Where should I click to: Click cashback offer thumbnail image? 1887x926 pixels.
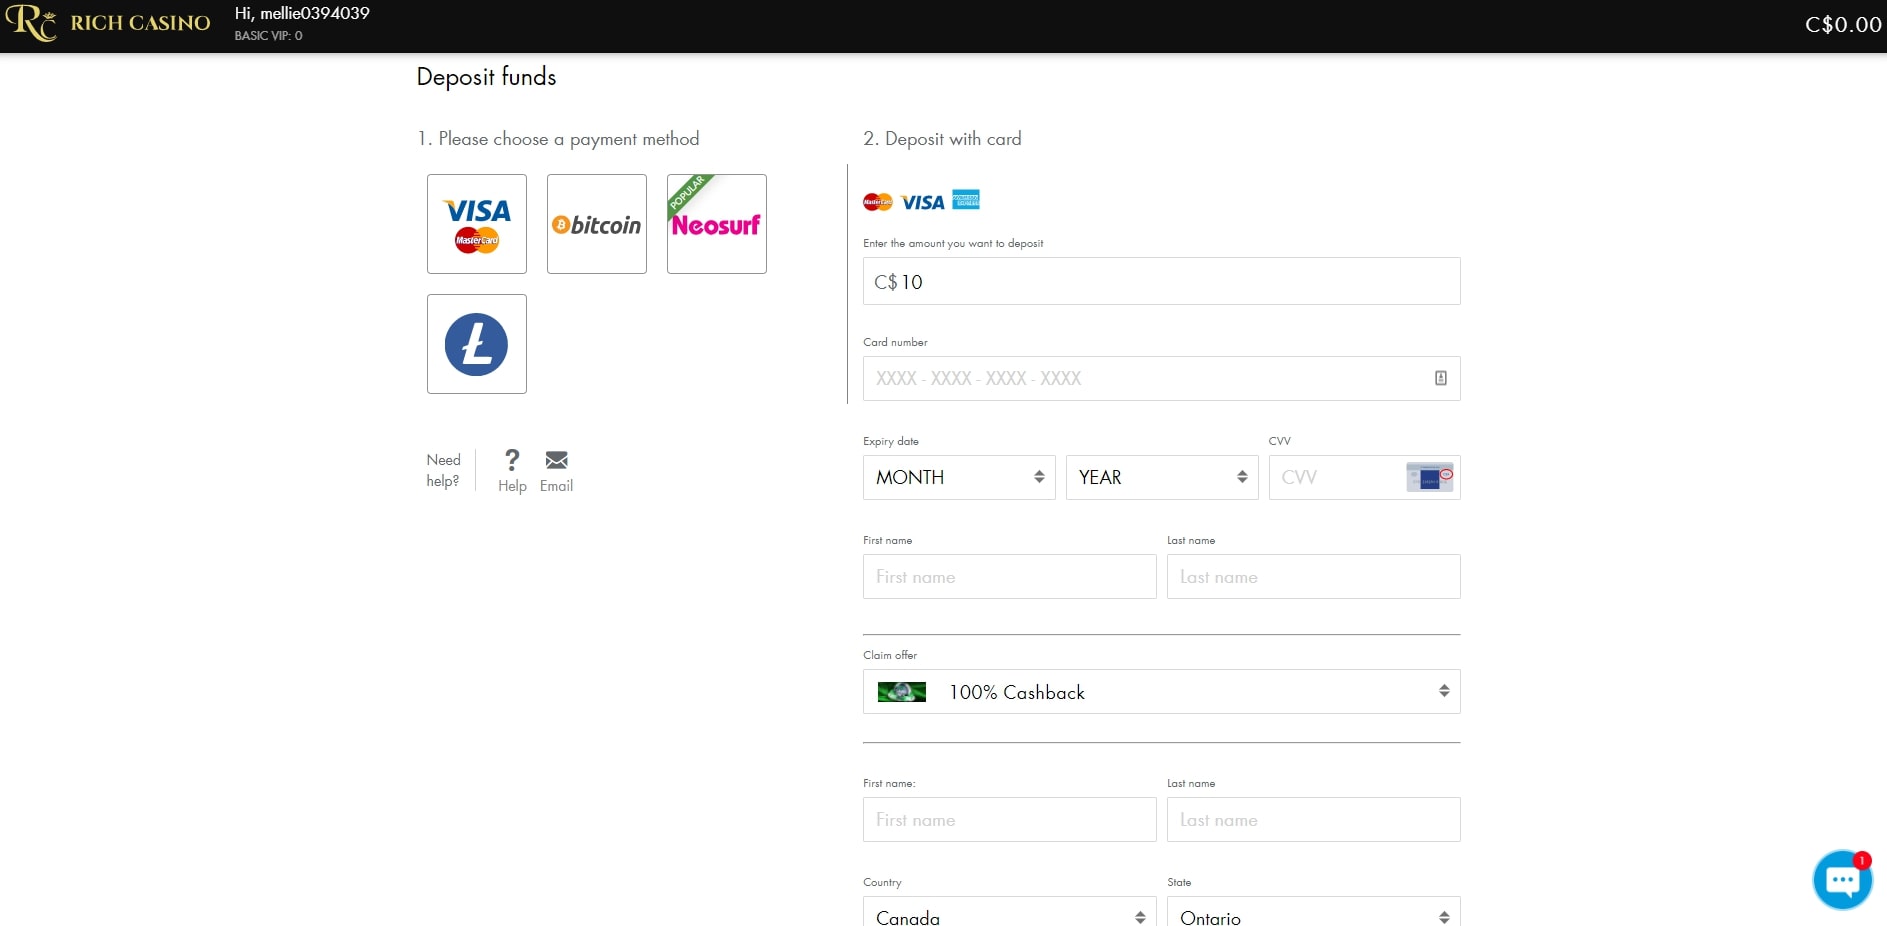[x=902, y=692]
